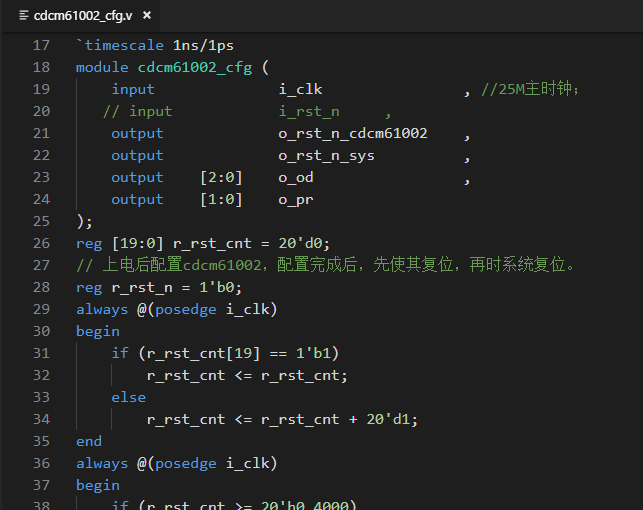Image resolution: width=643 pixels, height=510 pixels.
Task: Click the i_clk port on line 19
Action: tap(300, 89)
